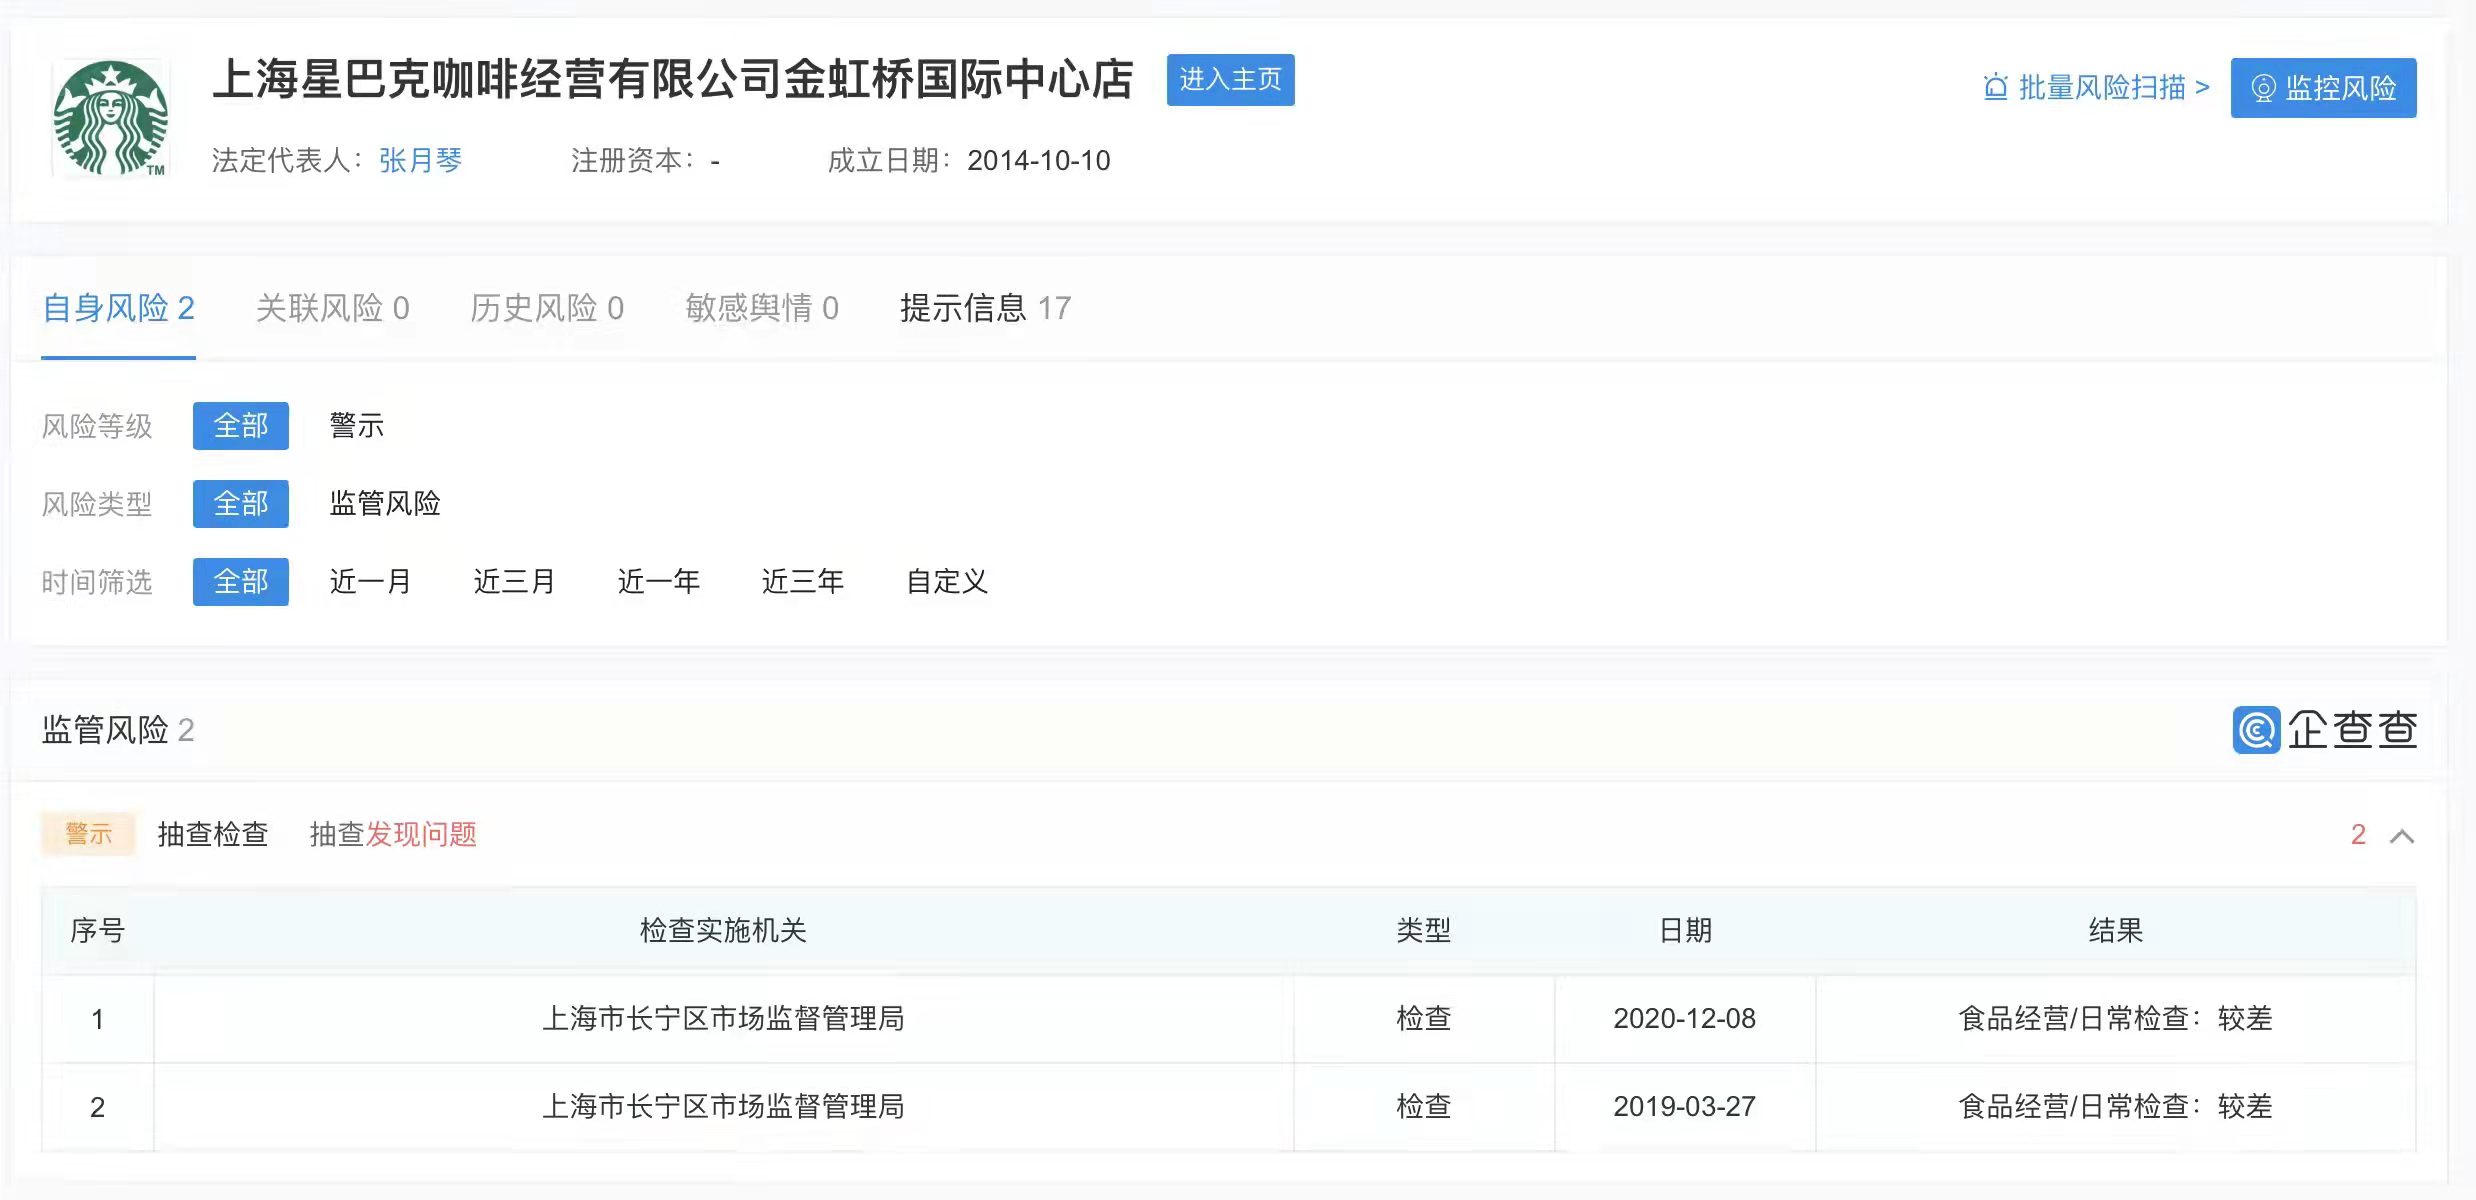Click 日期 column header

pyautogui.click(x=1685, y=930)
